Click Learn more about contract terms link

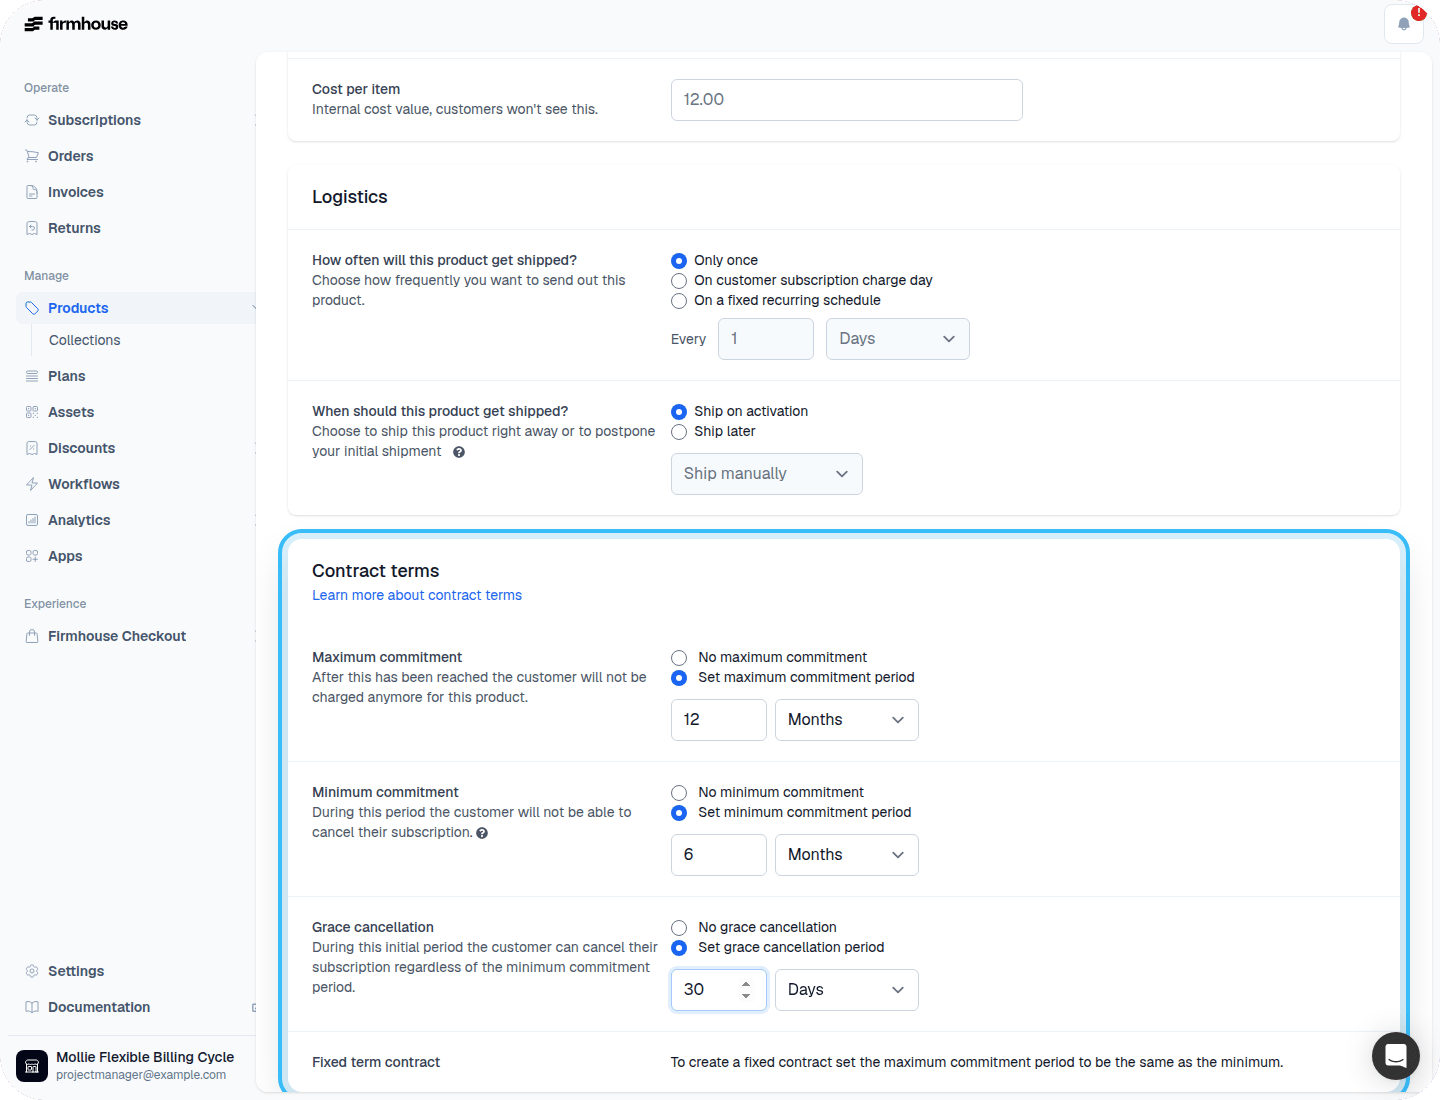coord(417,595)
